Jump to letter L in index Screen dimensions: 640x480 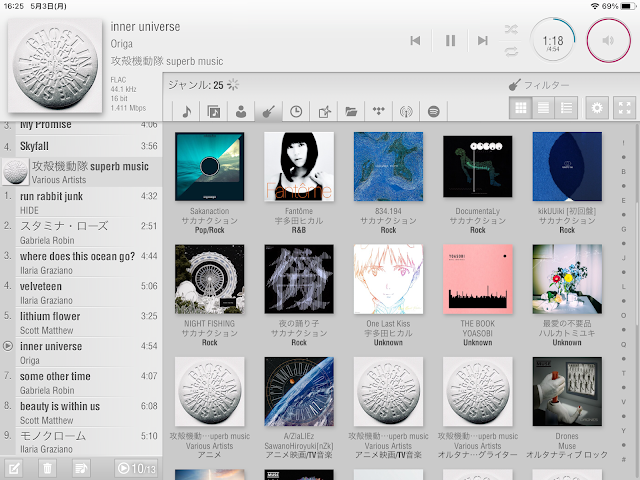623,287
